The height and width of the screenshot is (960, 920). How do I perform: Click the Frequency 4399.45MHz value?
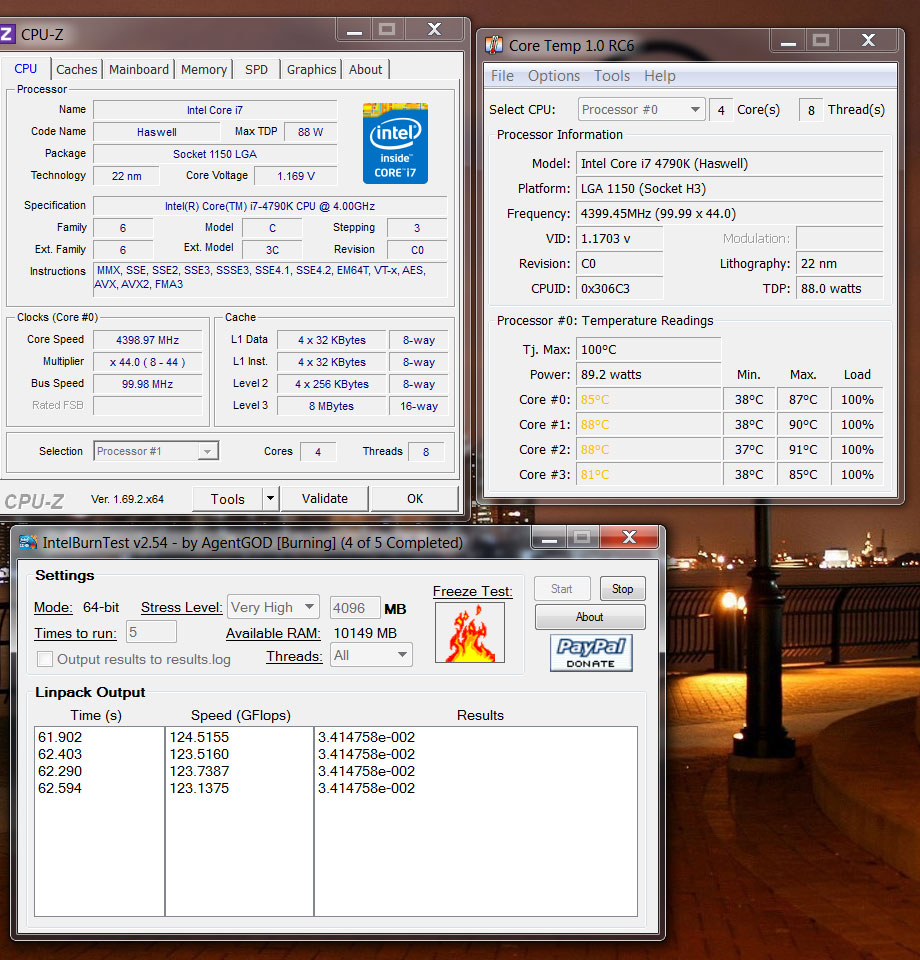click(729, 214)
